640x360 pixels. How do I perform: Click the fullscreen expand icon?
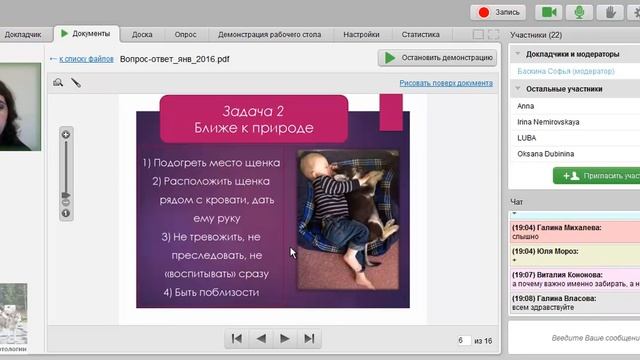493,35
